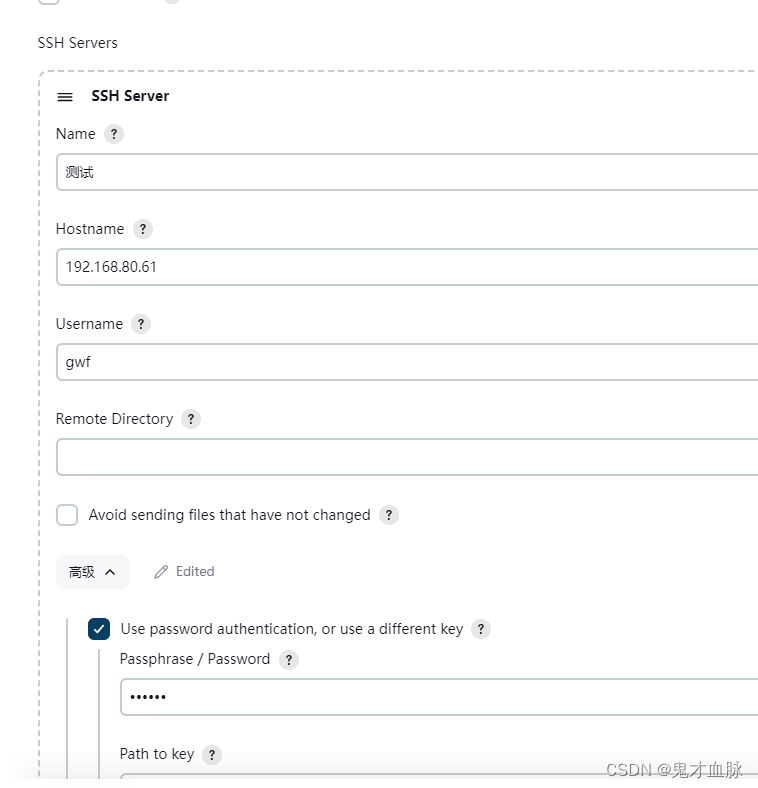Image resolution: width=758 pixels, height=788 pixels.
Task: Collapse the 高级 advanced section
Action: (92, 572)
